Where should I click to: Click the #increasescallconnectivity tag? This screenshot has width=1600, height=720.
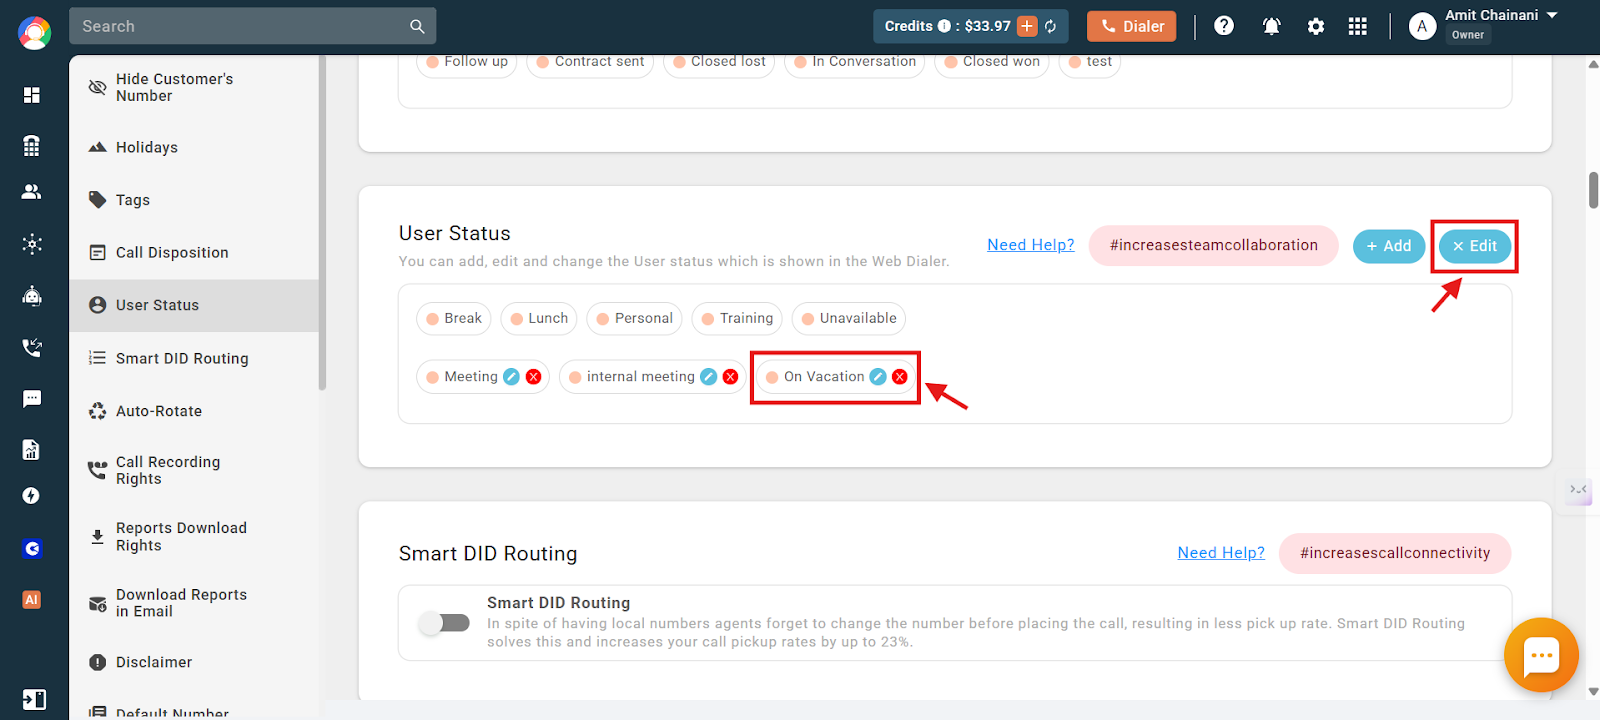(1395, 553)
